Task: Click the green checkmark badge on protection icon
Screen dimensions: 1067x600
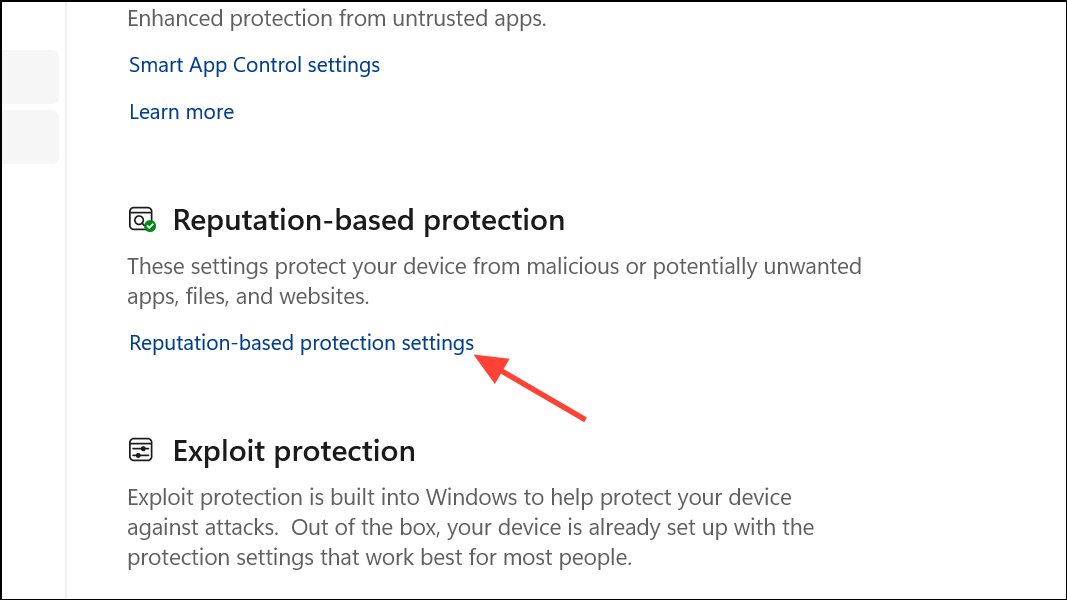Action: (150, 226)
